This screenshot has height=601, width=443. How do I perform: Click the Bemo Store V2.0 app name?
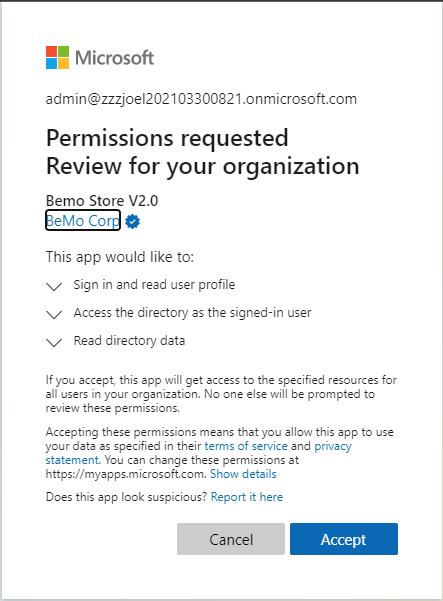click(102, 200)
